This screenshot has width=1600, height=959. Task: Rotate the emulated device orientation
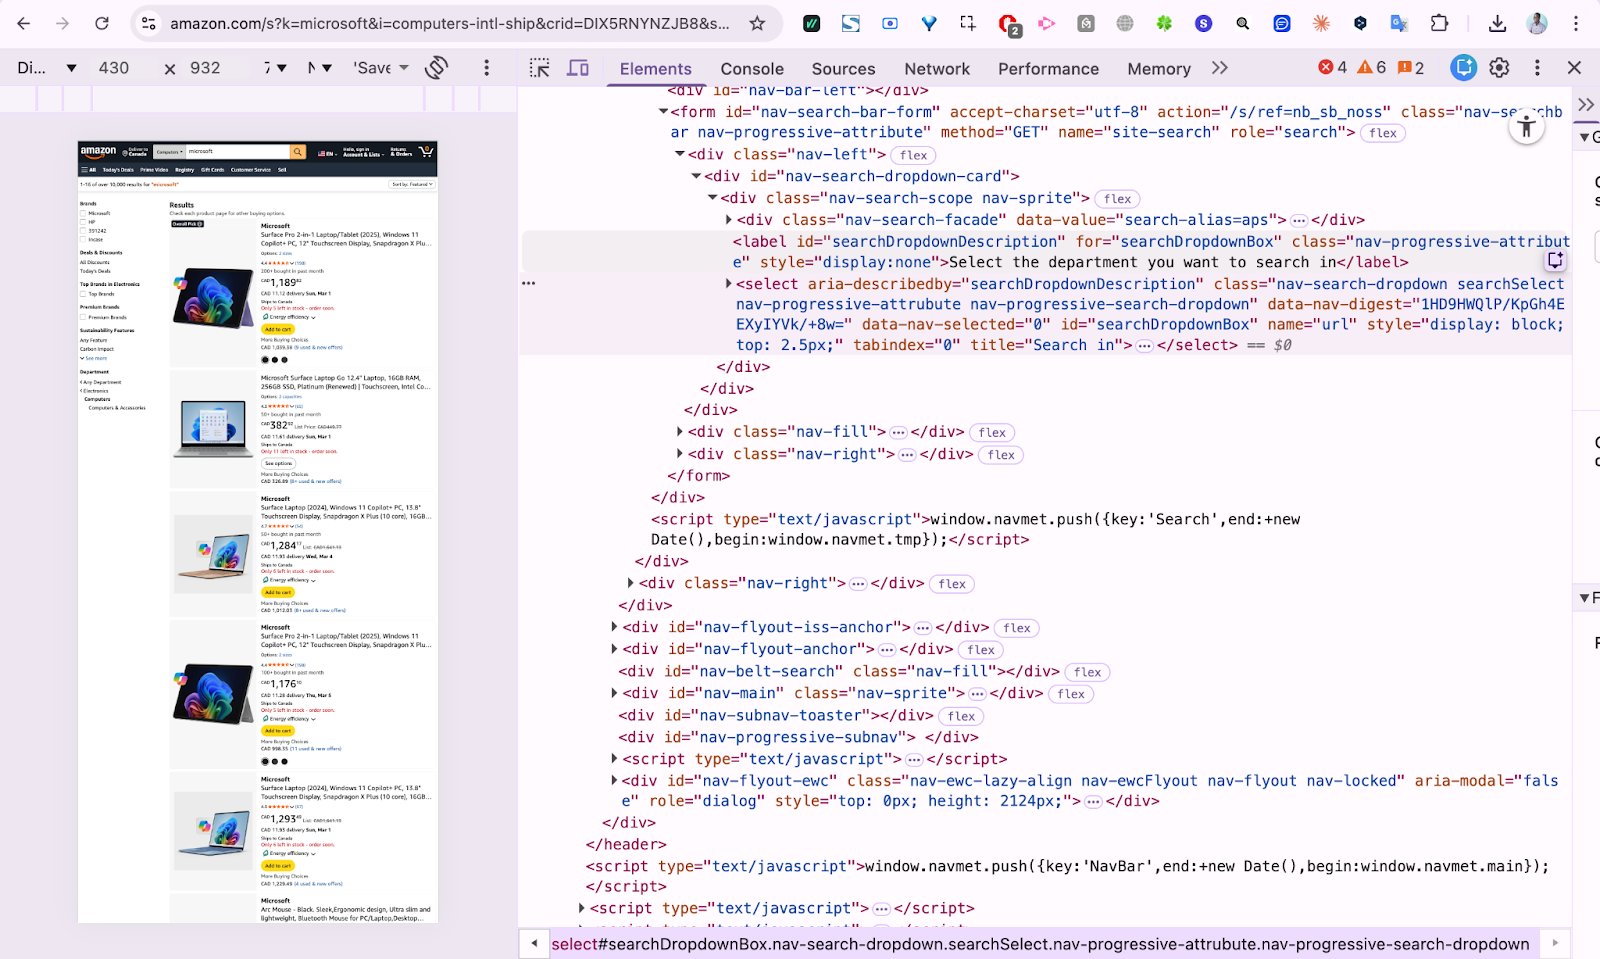(x=436, y=68)
